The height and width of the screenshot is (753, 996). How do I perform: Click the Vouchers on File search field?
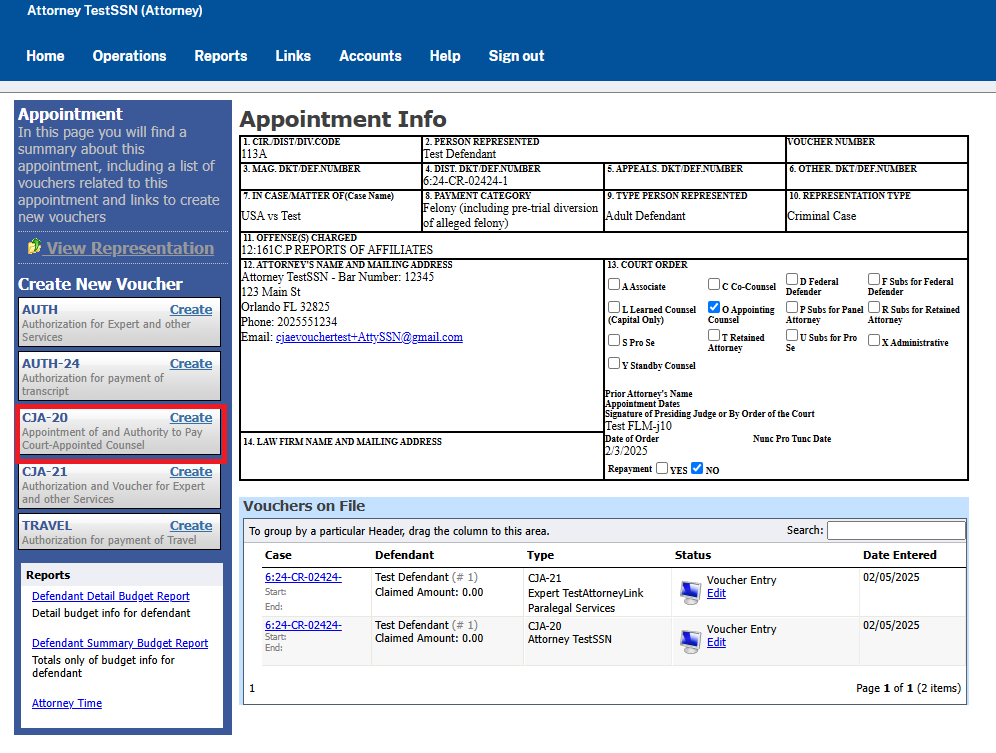(895, 530)
